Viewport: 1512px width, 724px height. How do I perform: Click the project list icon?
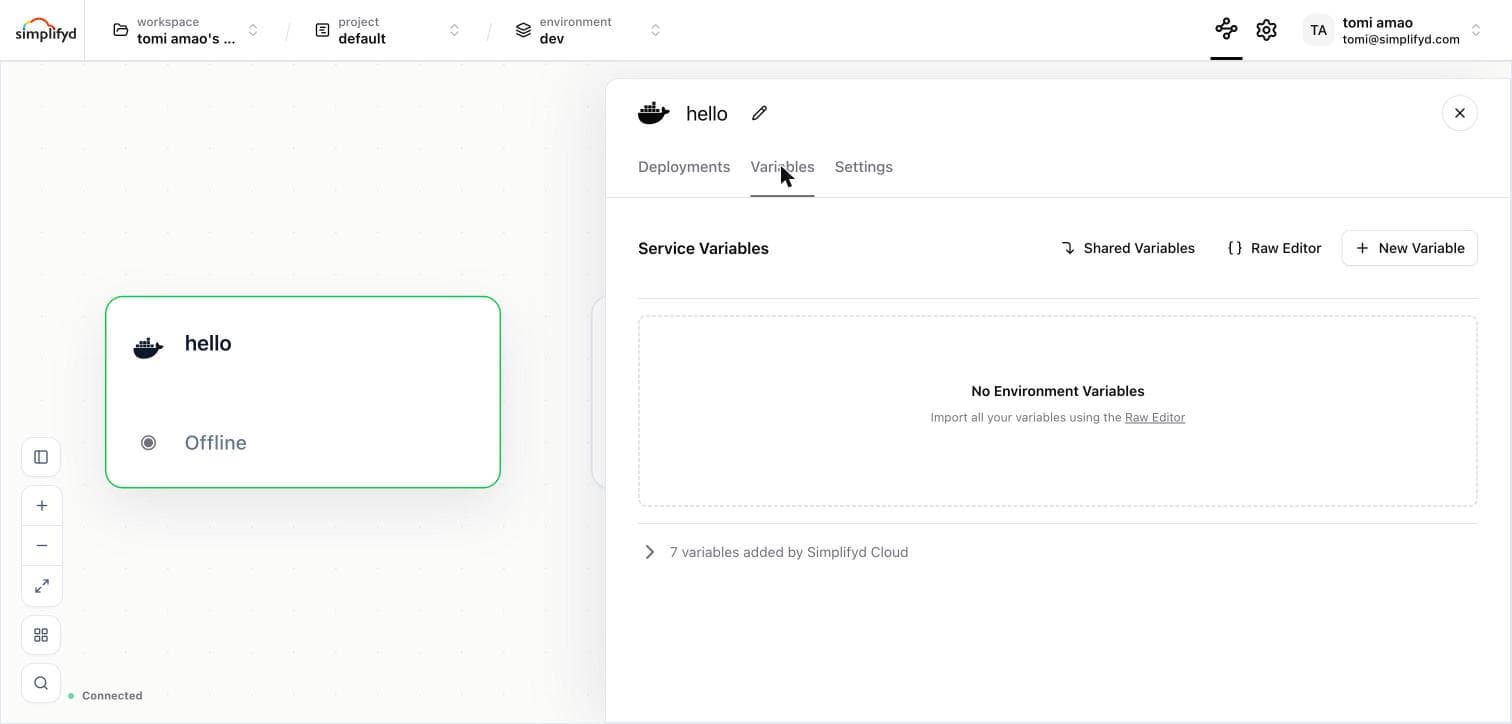point(322,30)
